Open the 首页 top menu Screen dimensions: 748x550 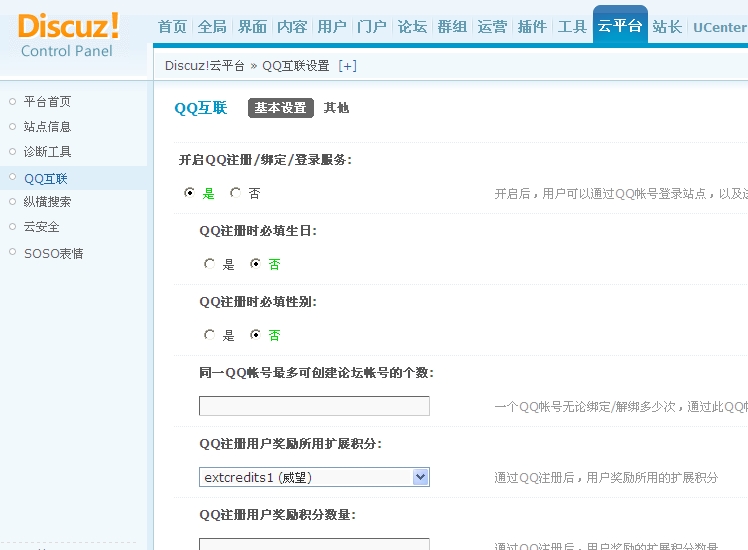172,27
